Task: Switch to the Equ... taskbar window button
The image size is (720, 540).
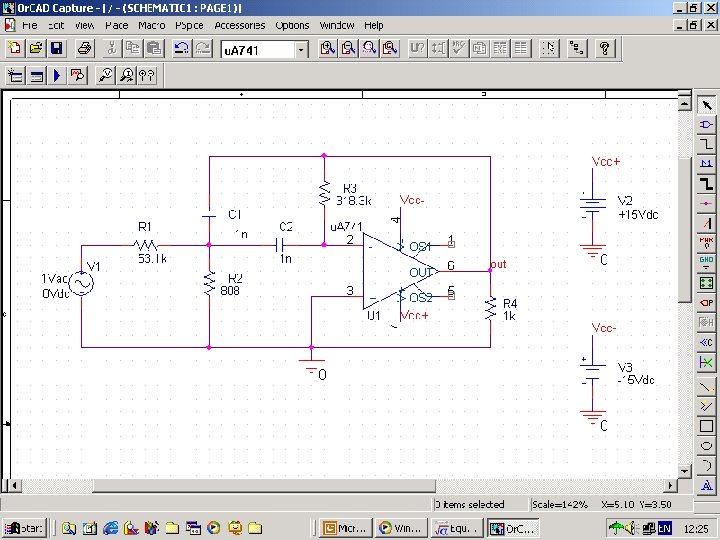Action: [x=456, y=528]
